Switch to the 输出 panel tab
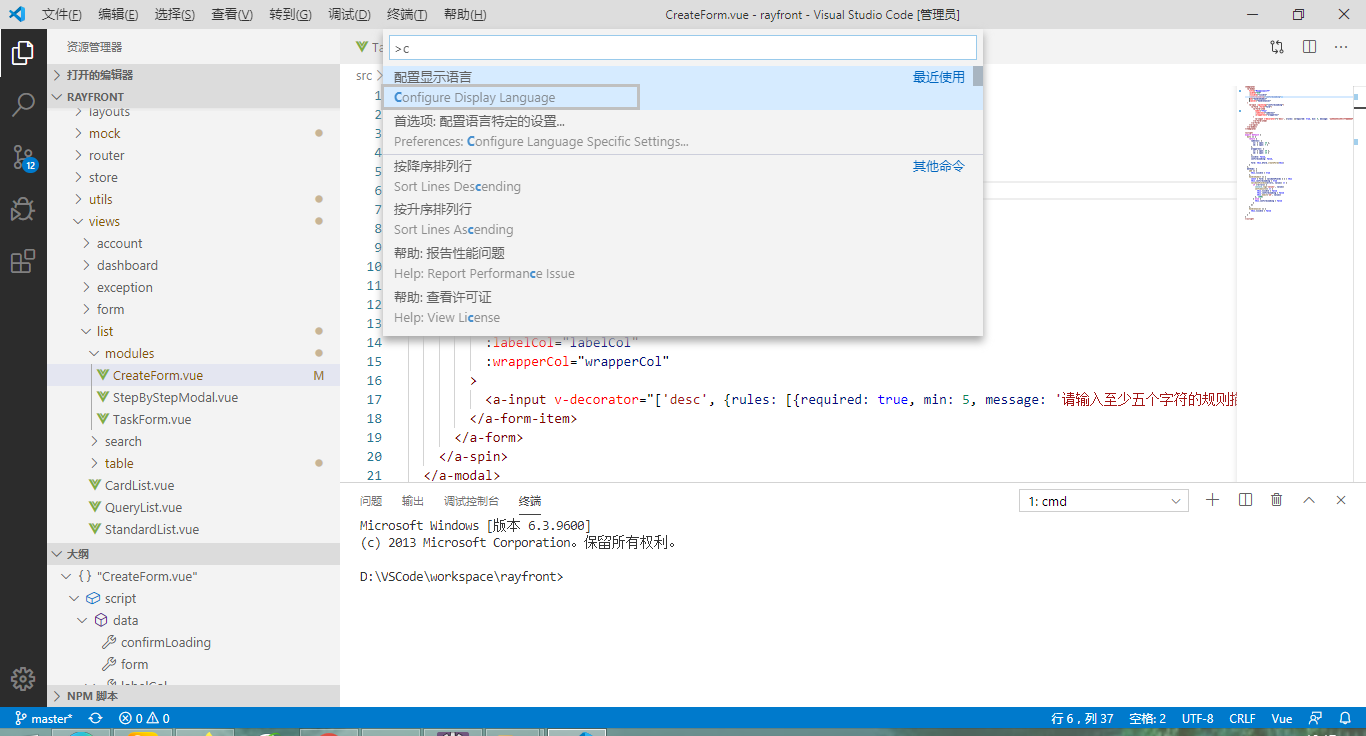This screenshot has width=1366, height=736. 413,501
